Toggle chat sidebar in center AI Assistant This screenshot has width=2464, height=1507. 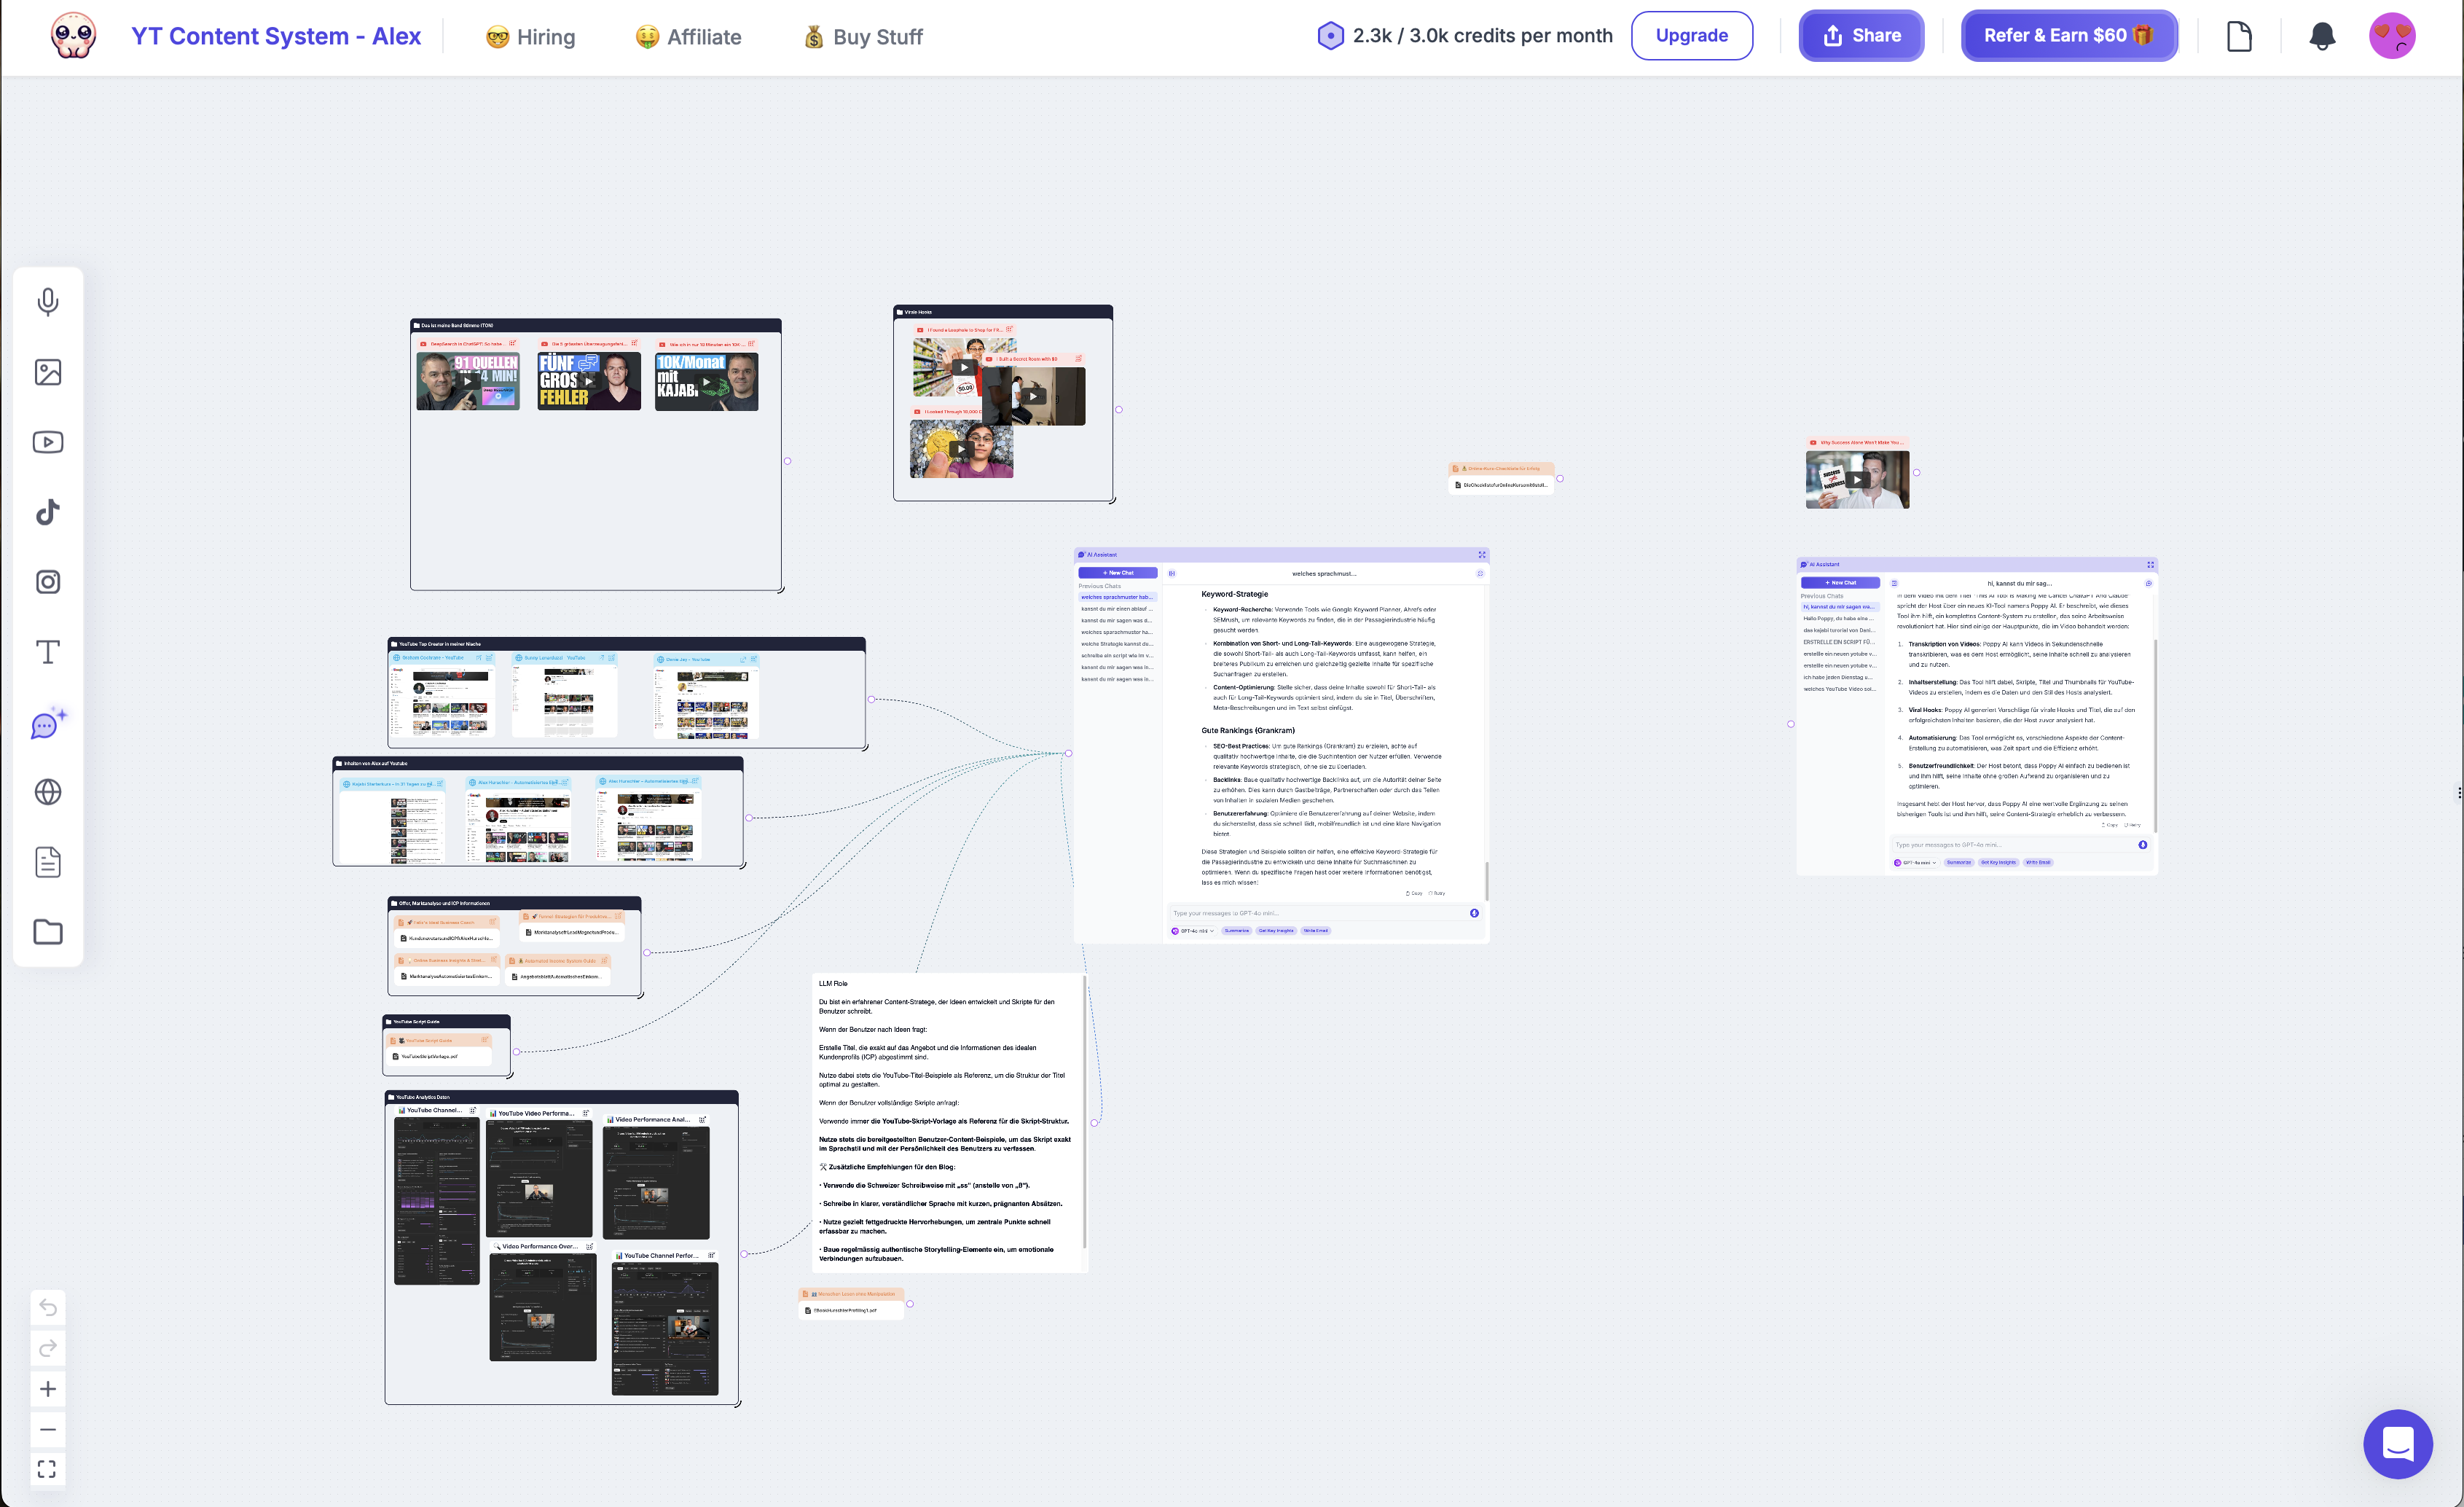coord(1171,574)
